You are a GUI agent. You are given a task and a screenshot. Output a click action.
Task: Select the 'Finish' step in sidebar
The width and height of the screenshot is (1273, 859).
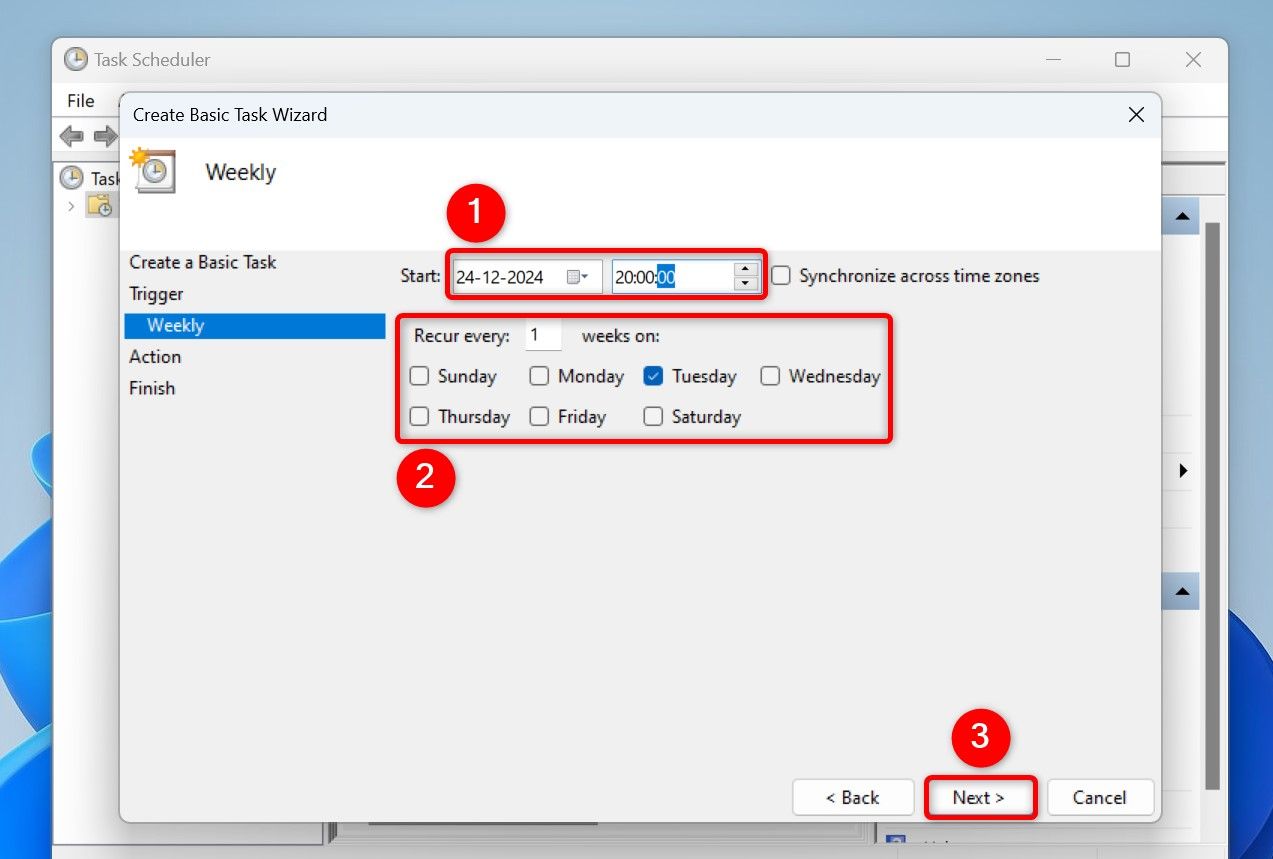pos(152,388)
